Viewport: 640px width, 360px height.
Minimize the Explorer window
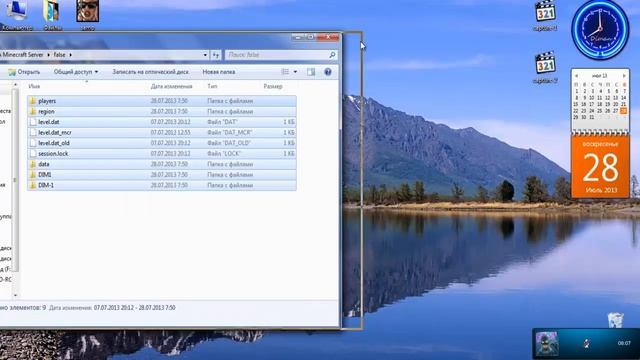point(298,37)
